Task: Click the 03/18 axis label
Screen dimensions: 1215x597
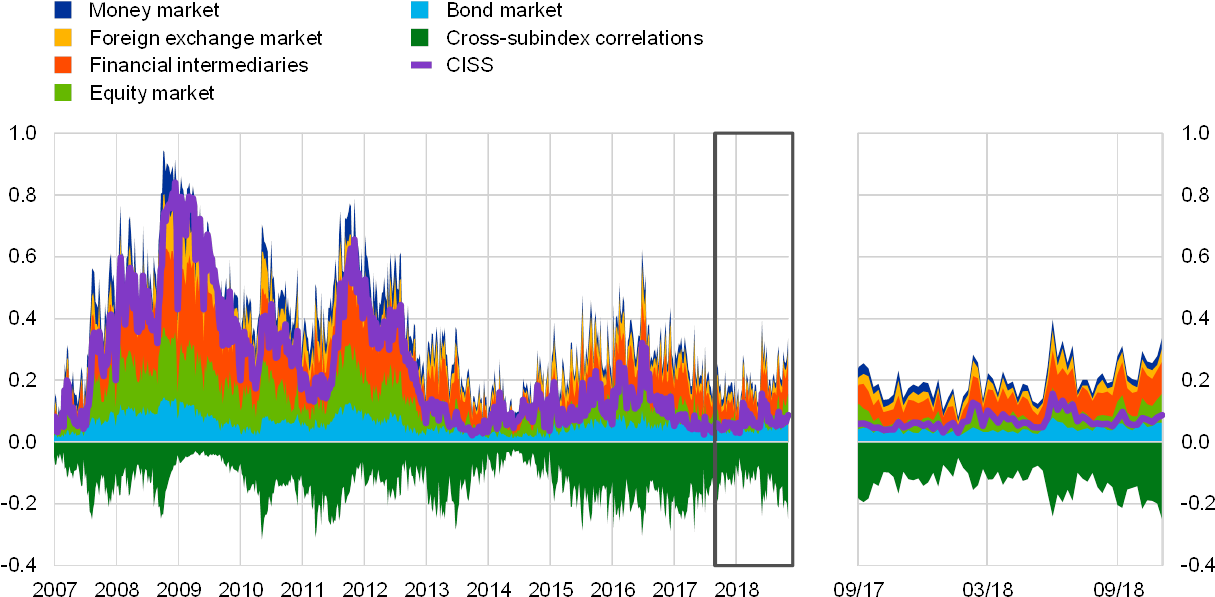Action: [990, 589]
